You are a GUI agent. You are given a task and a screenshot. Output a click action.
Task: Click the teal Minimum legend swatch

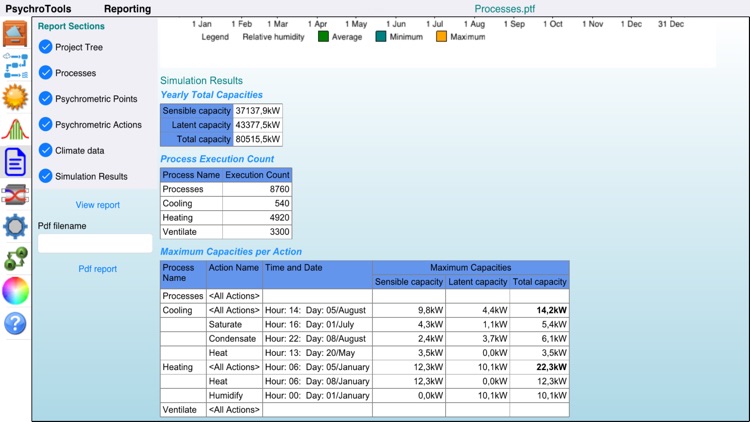point(381,37)
